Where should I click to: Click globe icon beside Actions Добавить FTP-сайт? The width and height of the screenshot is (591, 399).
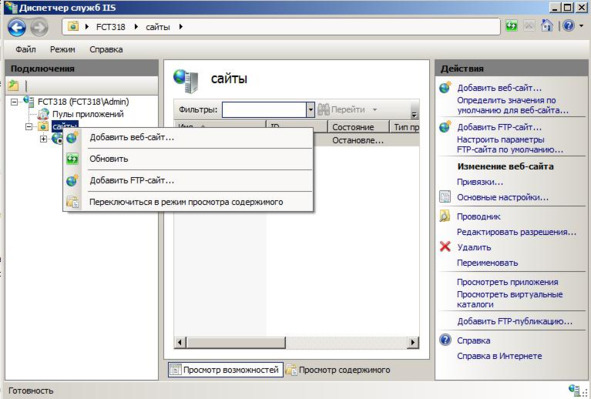pyautogui.click(x=445, y=127)
